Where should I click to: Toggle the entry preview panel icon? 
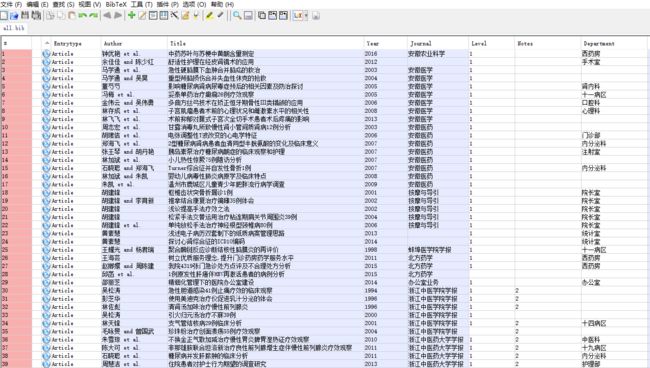248,16
